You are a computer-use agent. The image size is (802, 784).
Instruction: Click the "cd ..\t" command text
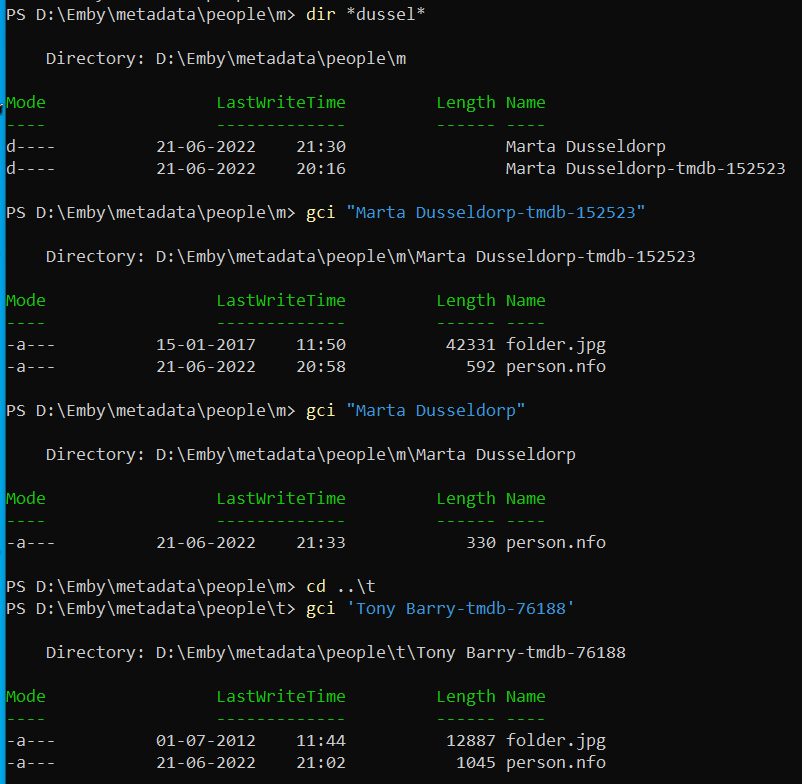341,586
